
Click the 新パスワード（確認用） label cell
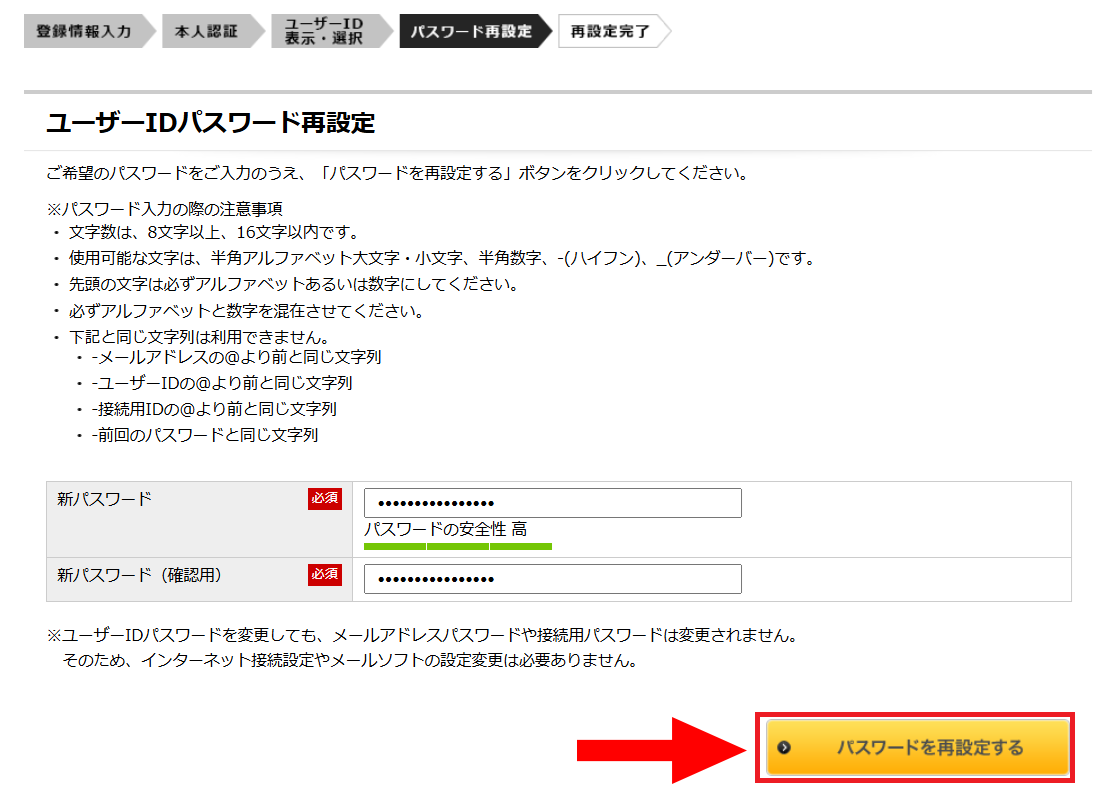click(x=139, y=575)
